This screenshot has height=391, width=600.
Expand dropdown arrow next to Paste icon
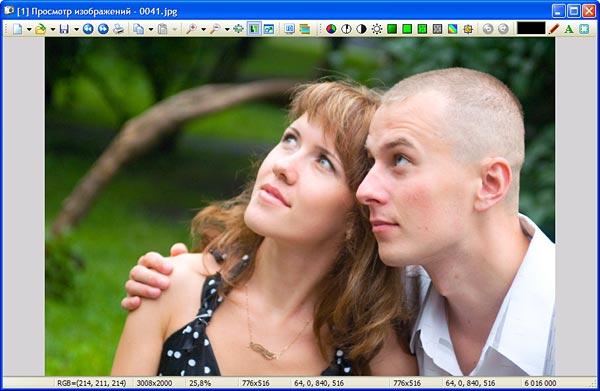[x=175, y=29]
